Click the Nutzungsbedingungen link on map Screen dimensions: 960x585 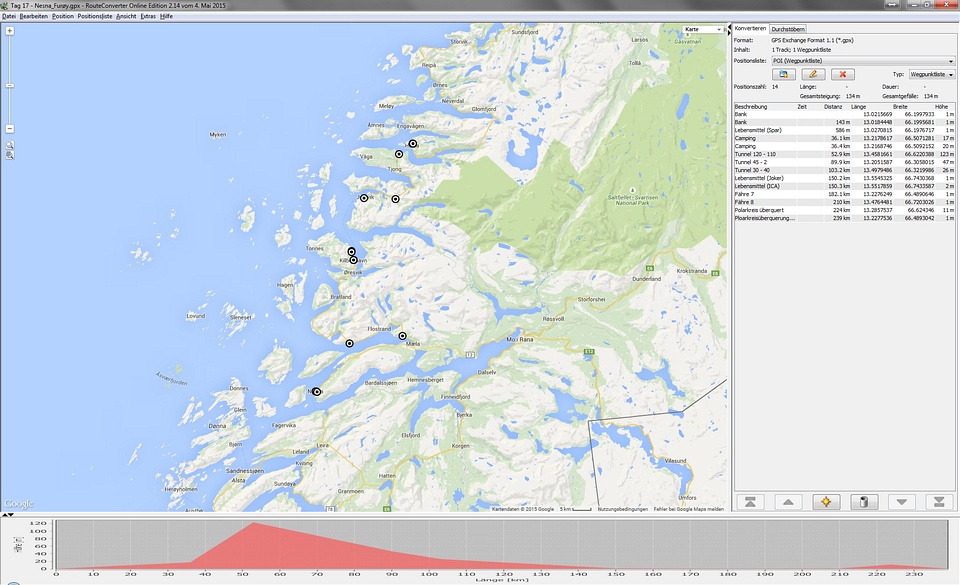point(622,509)
